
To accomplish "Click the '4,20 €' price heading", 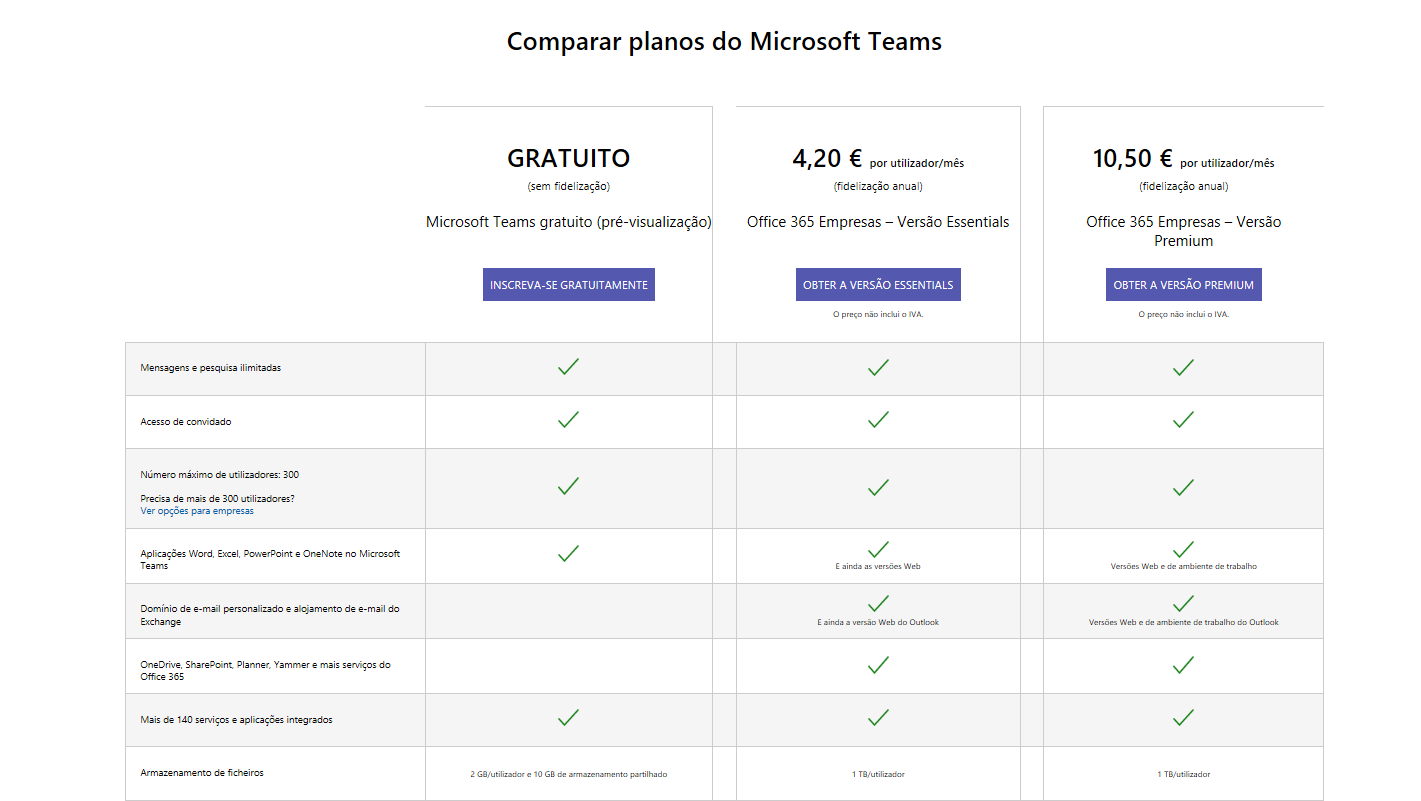I will coord(827,158).
